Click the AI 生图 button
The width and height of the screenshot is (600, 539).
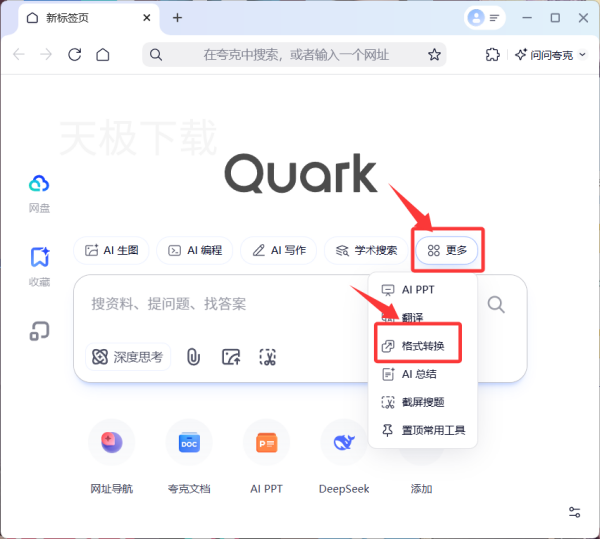(x=111, y=251)
